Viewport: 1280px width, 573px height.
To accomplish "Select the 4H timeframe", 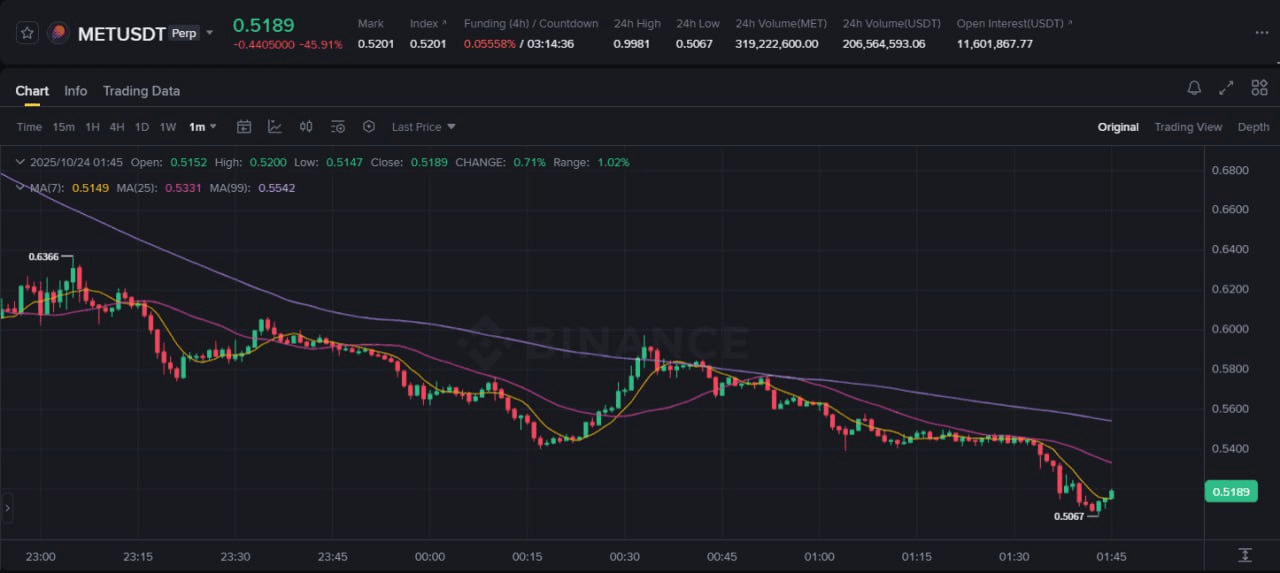I will point(117,127).
